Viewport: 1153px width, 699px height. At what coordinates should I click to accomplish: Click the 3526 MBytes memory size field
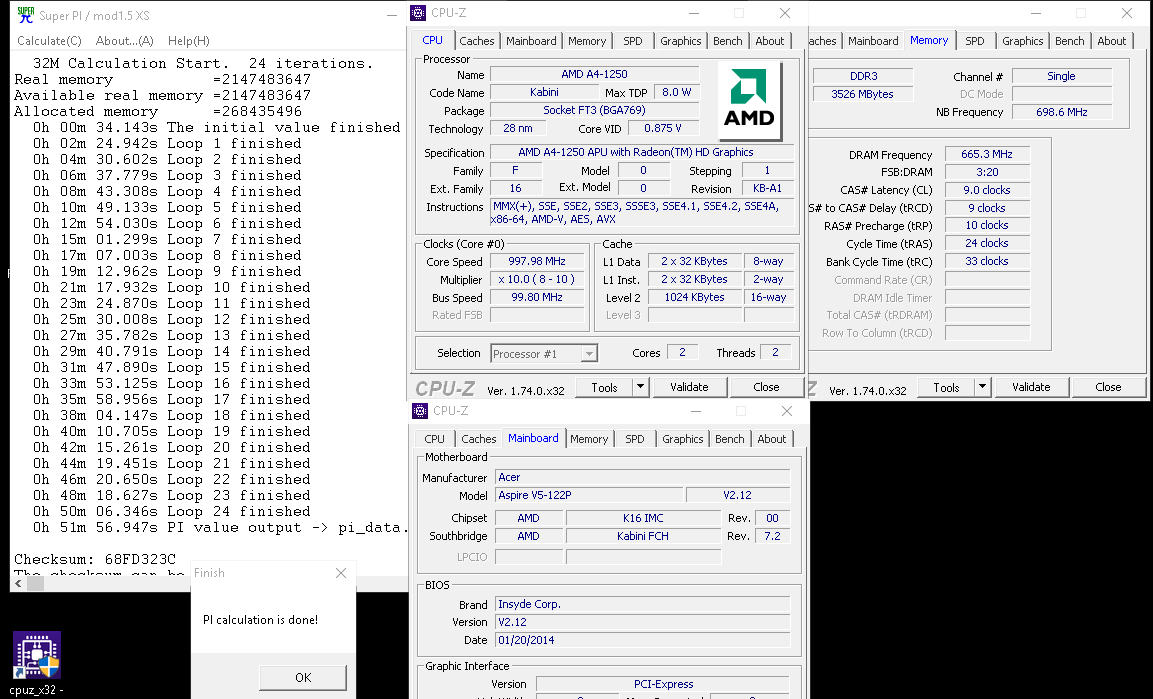[x=863, y=94]
